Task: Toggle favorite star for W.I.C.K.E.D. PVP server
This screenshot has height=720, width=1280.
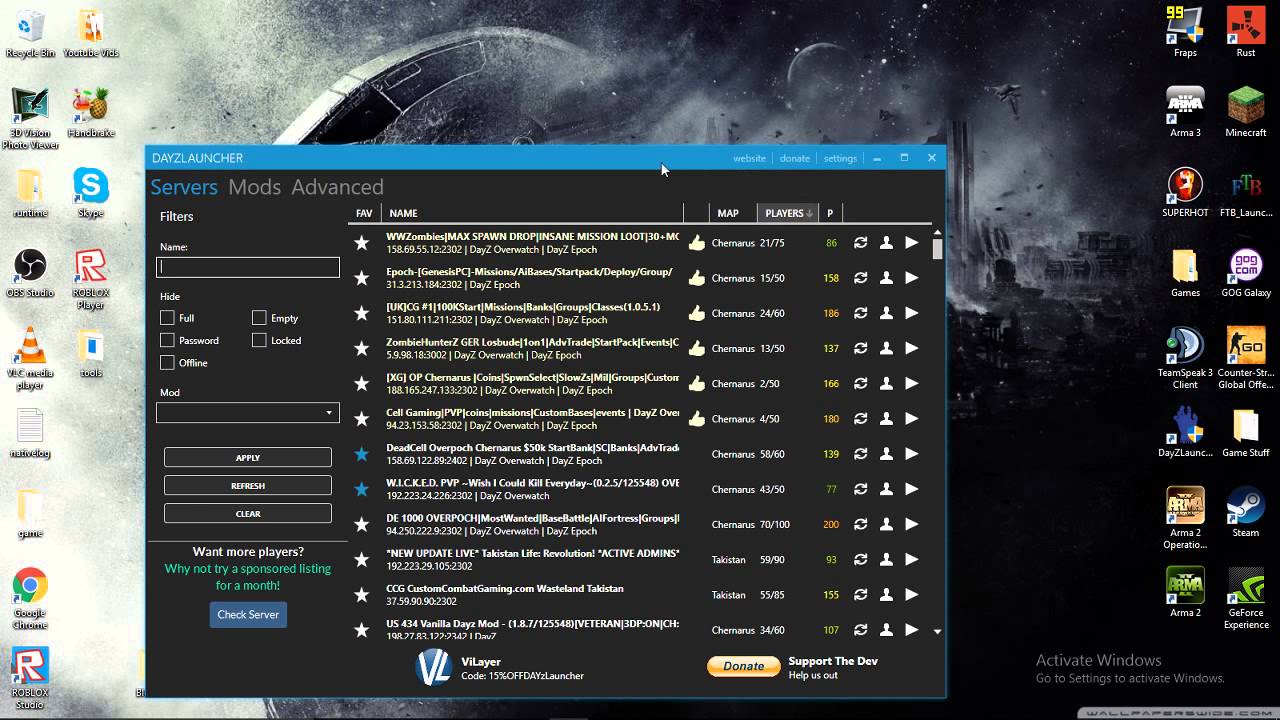Action: (362, 489)
